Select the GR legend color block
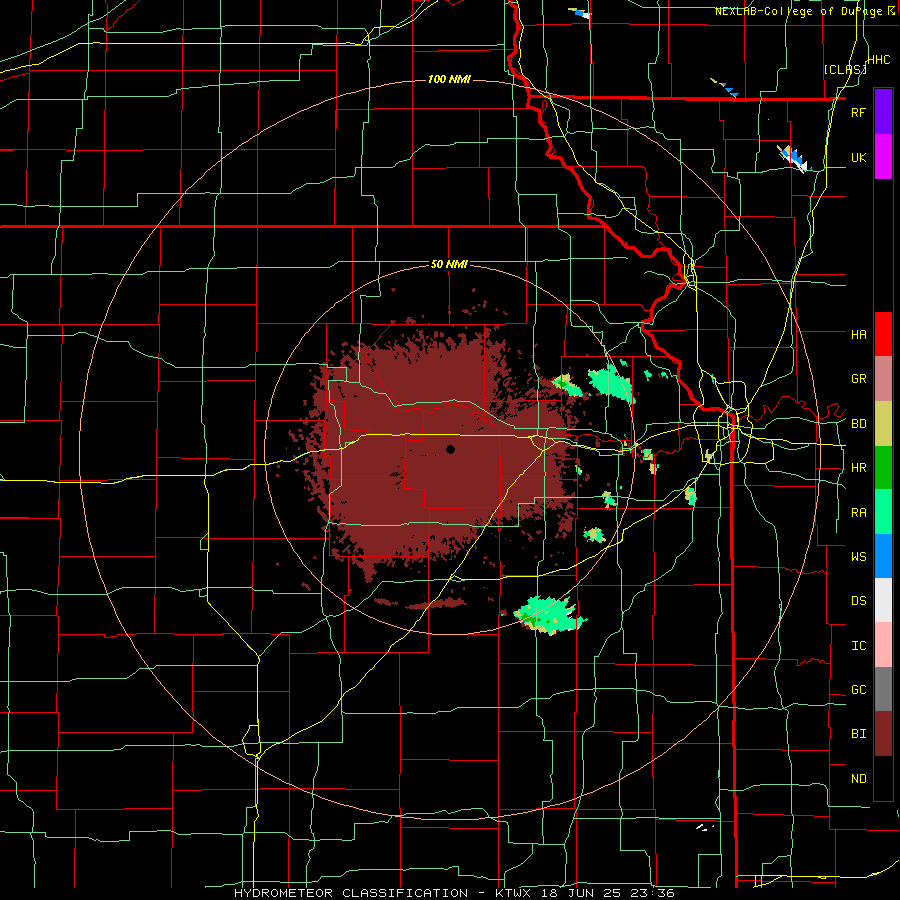900x900 pixels. click(x=883, y=379)
